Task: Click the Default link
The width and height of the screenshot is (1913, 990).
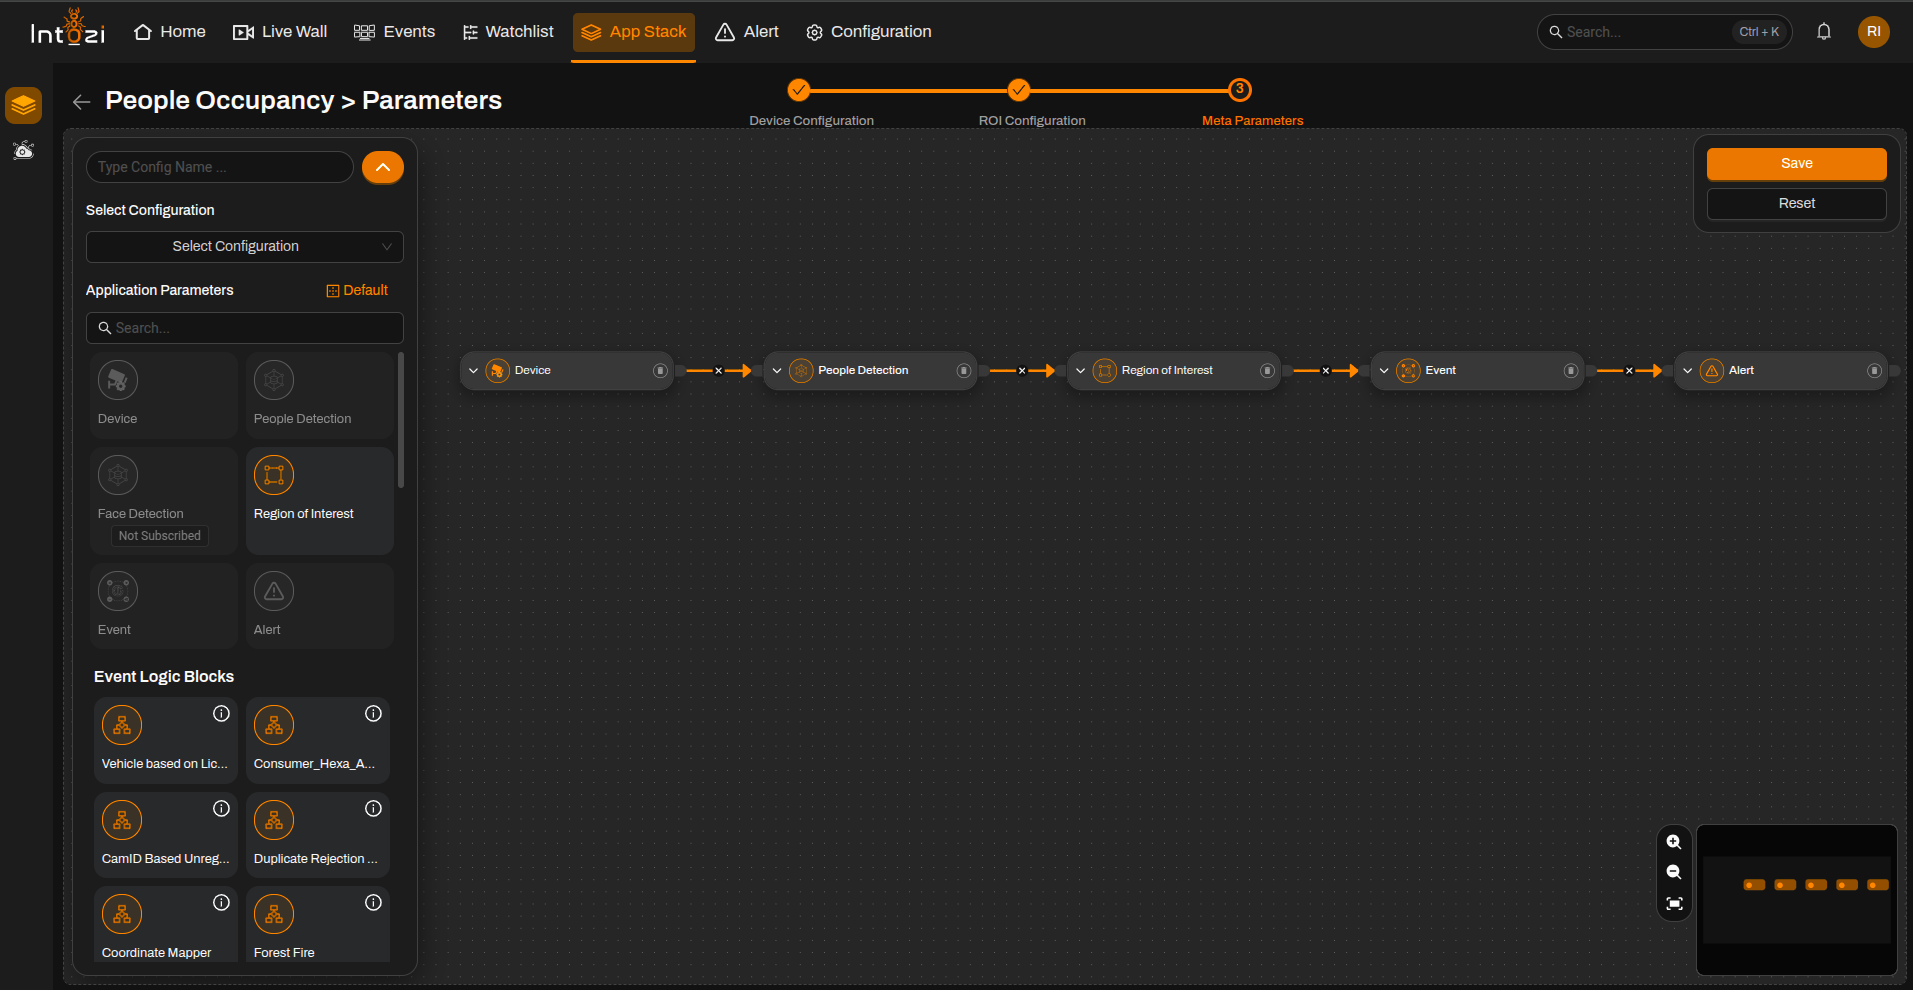Action: (x=357, y=290)
